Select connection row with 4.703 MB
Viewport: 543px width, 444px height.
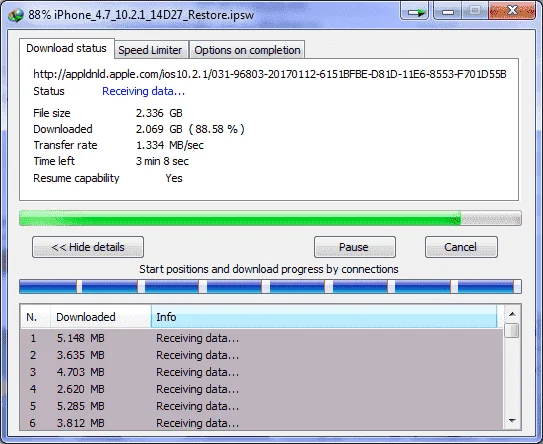261,372
